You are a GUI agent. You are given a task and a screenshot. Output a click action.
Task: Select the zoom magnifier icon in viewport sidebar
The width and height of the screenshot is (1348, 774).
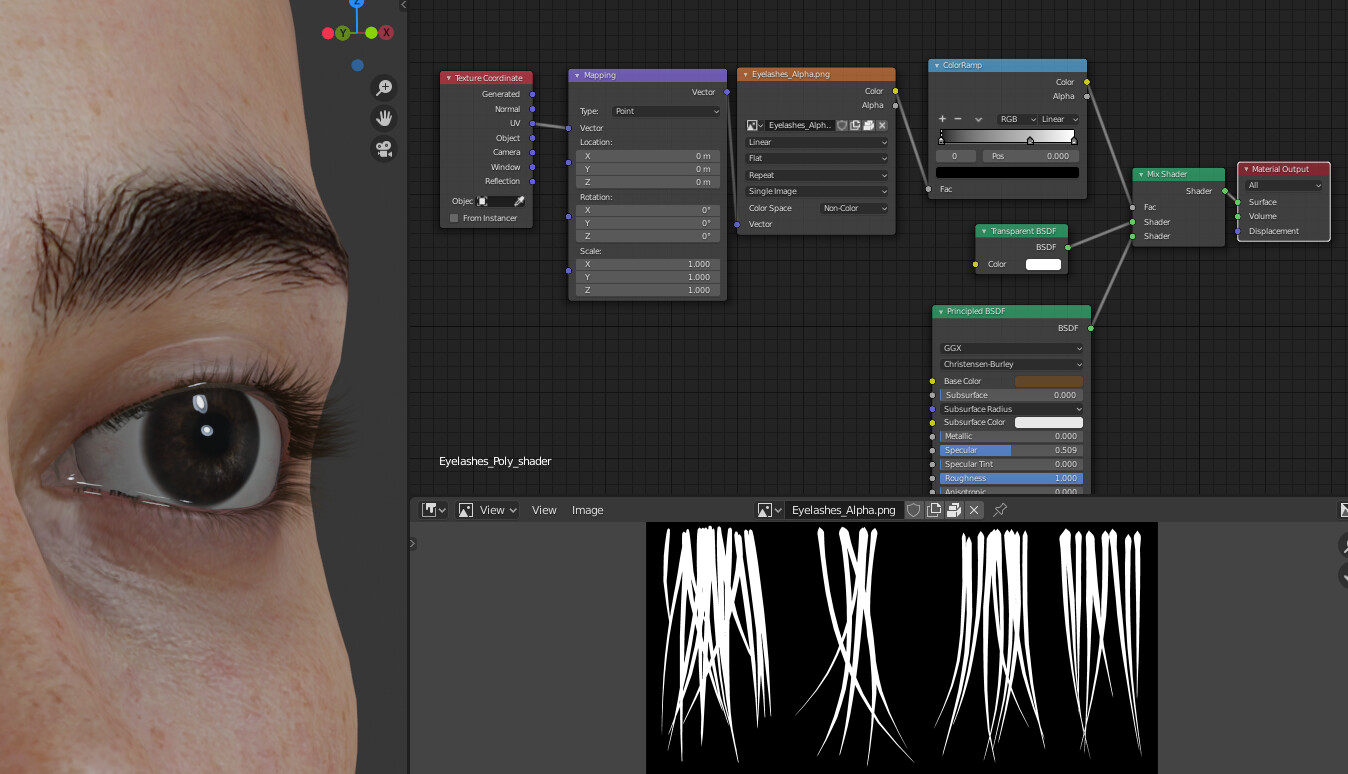click(384, 87)
